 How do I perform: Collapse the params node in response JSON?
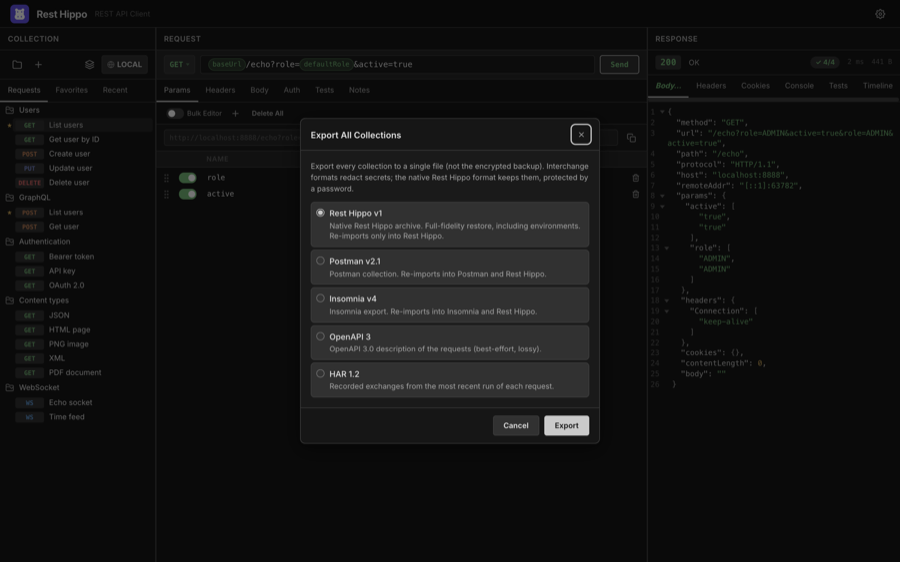point(662,196)
